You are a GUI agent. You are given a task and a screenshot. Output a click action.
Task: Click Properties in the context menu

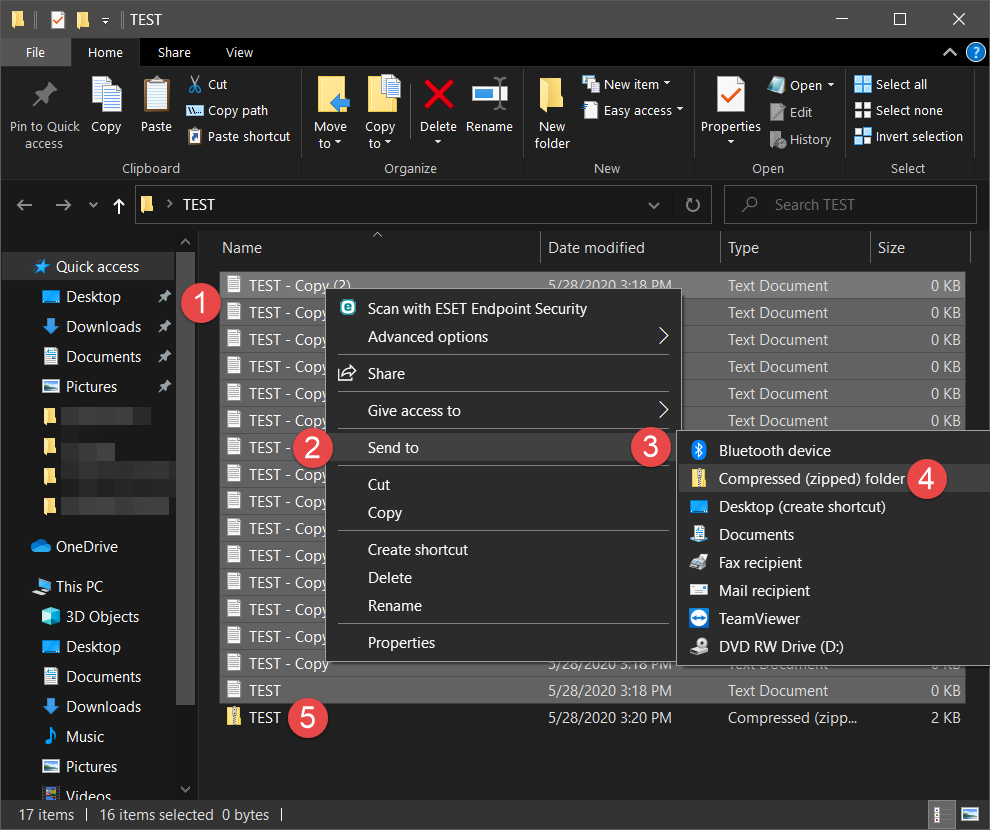click(x=503, y=643)
